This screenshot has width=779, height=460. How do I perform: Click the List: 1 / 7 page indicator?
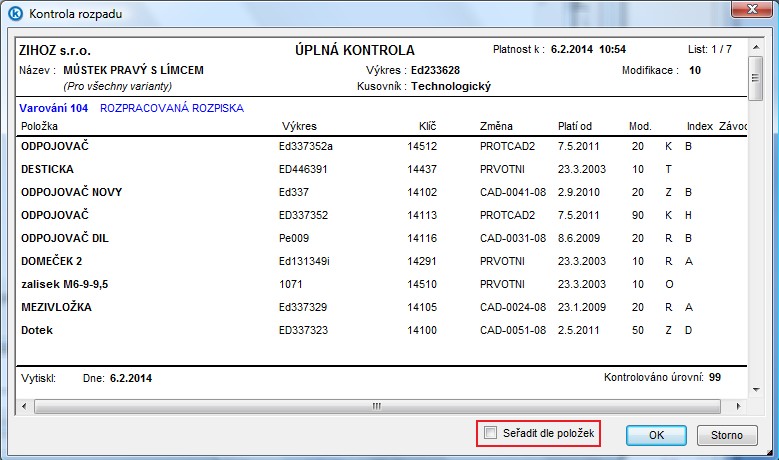pos(709,49)
